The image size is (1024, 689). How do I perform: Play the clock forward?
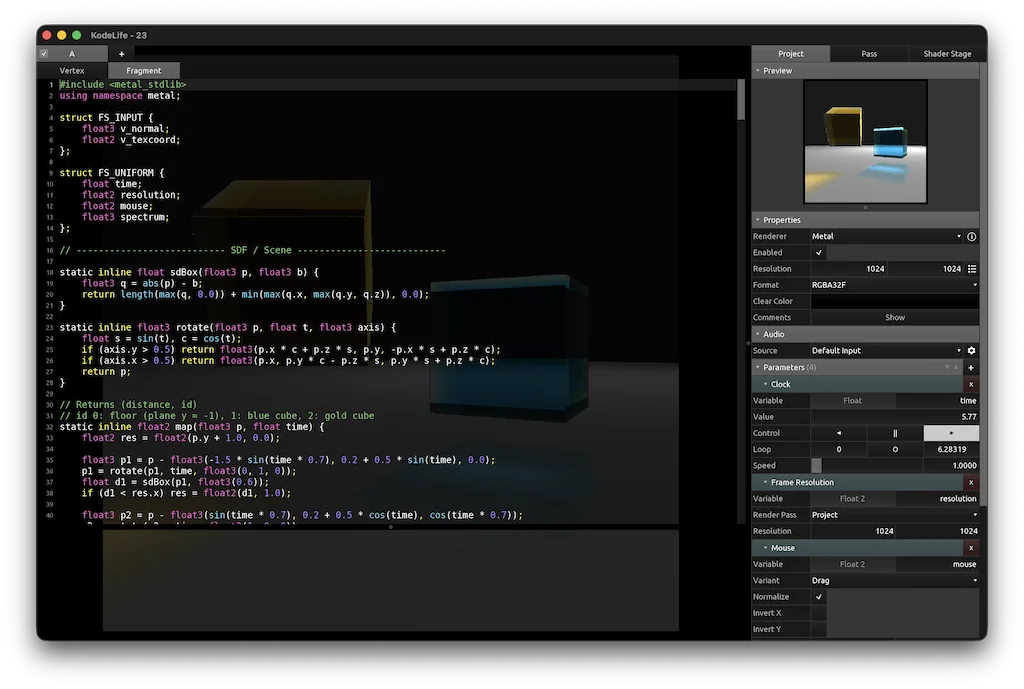[951, 433]
